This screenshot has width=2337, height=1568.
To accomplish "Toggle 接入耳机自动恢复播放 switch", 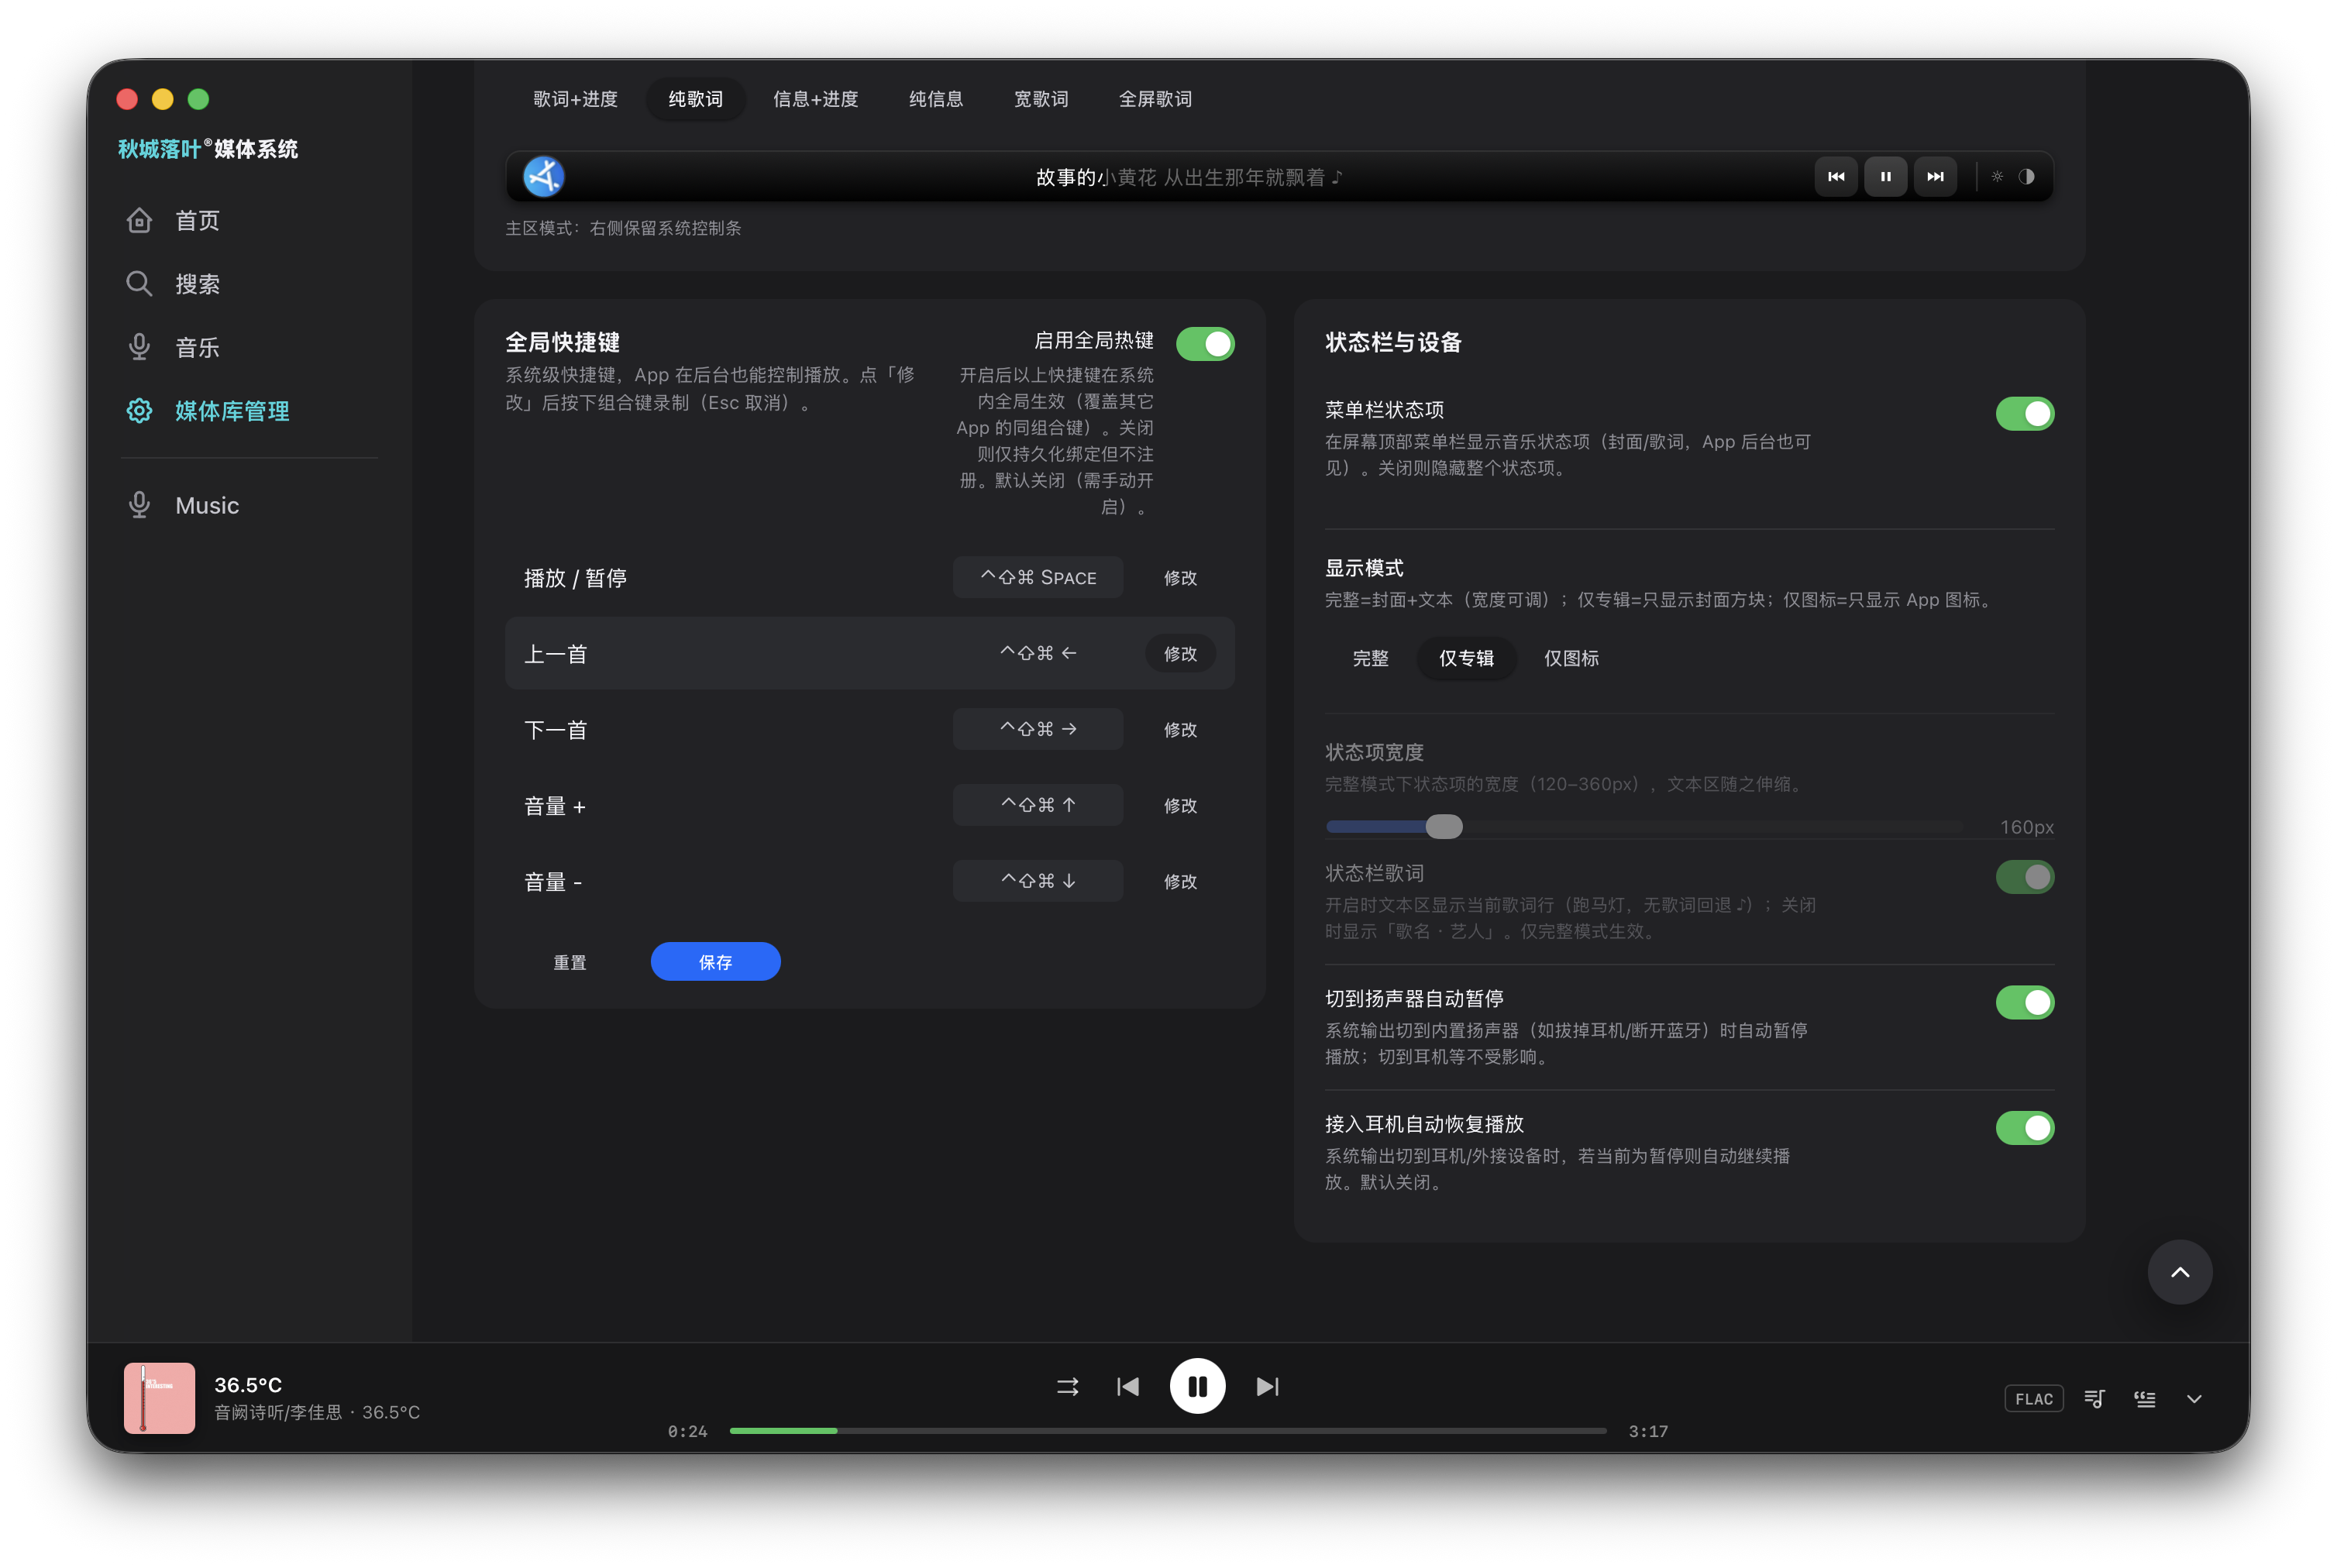I will tap(2025, 1128).
